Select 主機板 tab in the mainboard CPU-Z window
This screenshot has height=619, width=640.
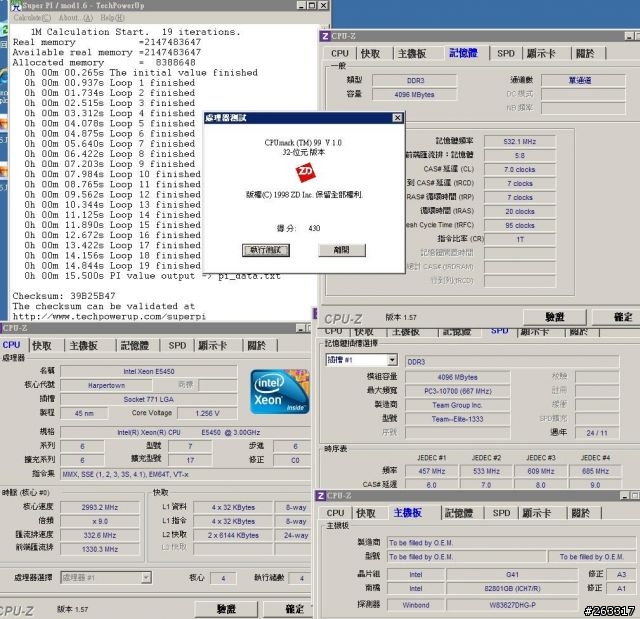408,512
